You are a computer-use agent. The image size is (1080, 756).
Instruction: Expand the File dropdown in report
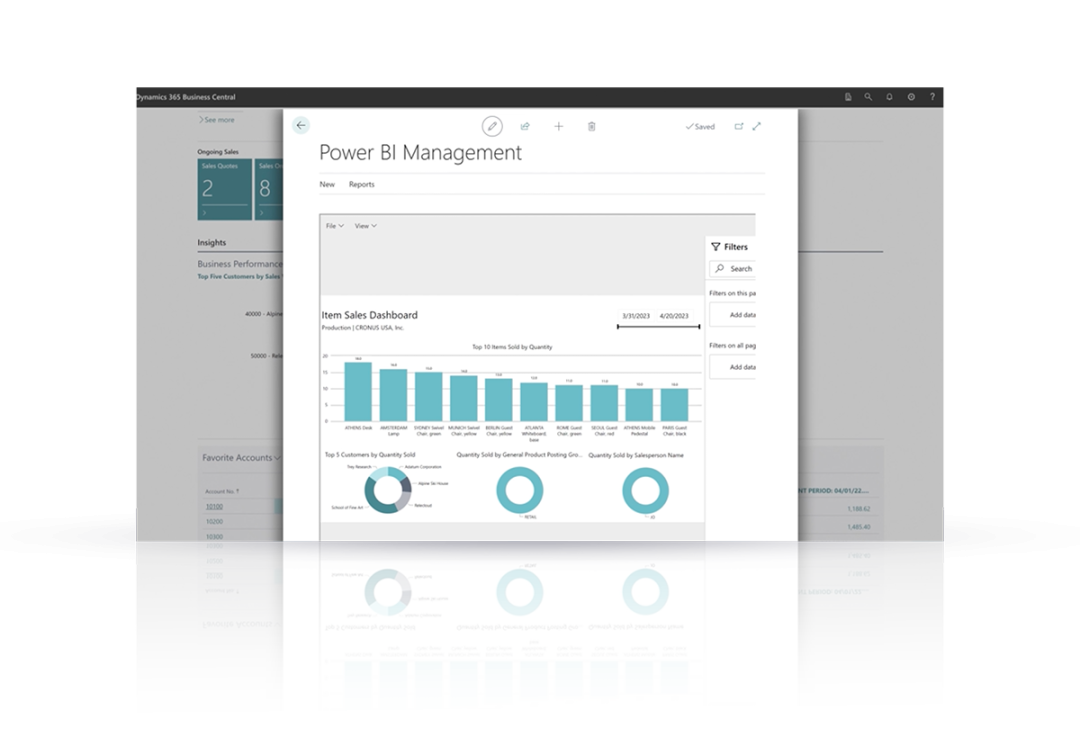[x=335, y=226]
